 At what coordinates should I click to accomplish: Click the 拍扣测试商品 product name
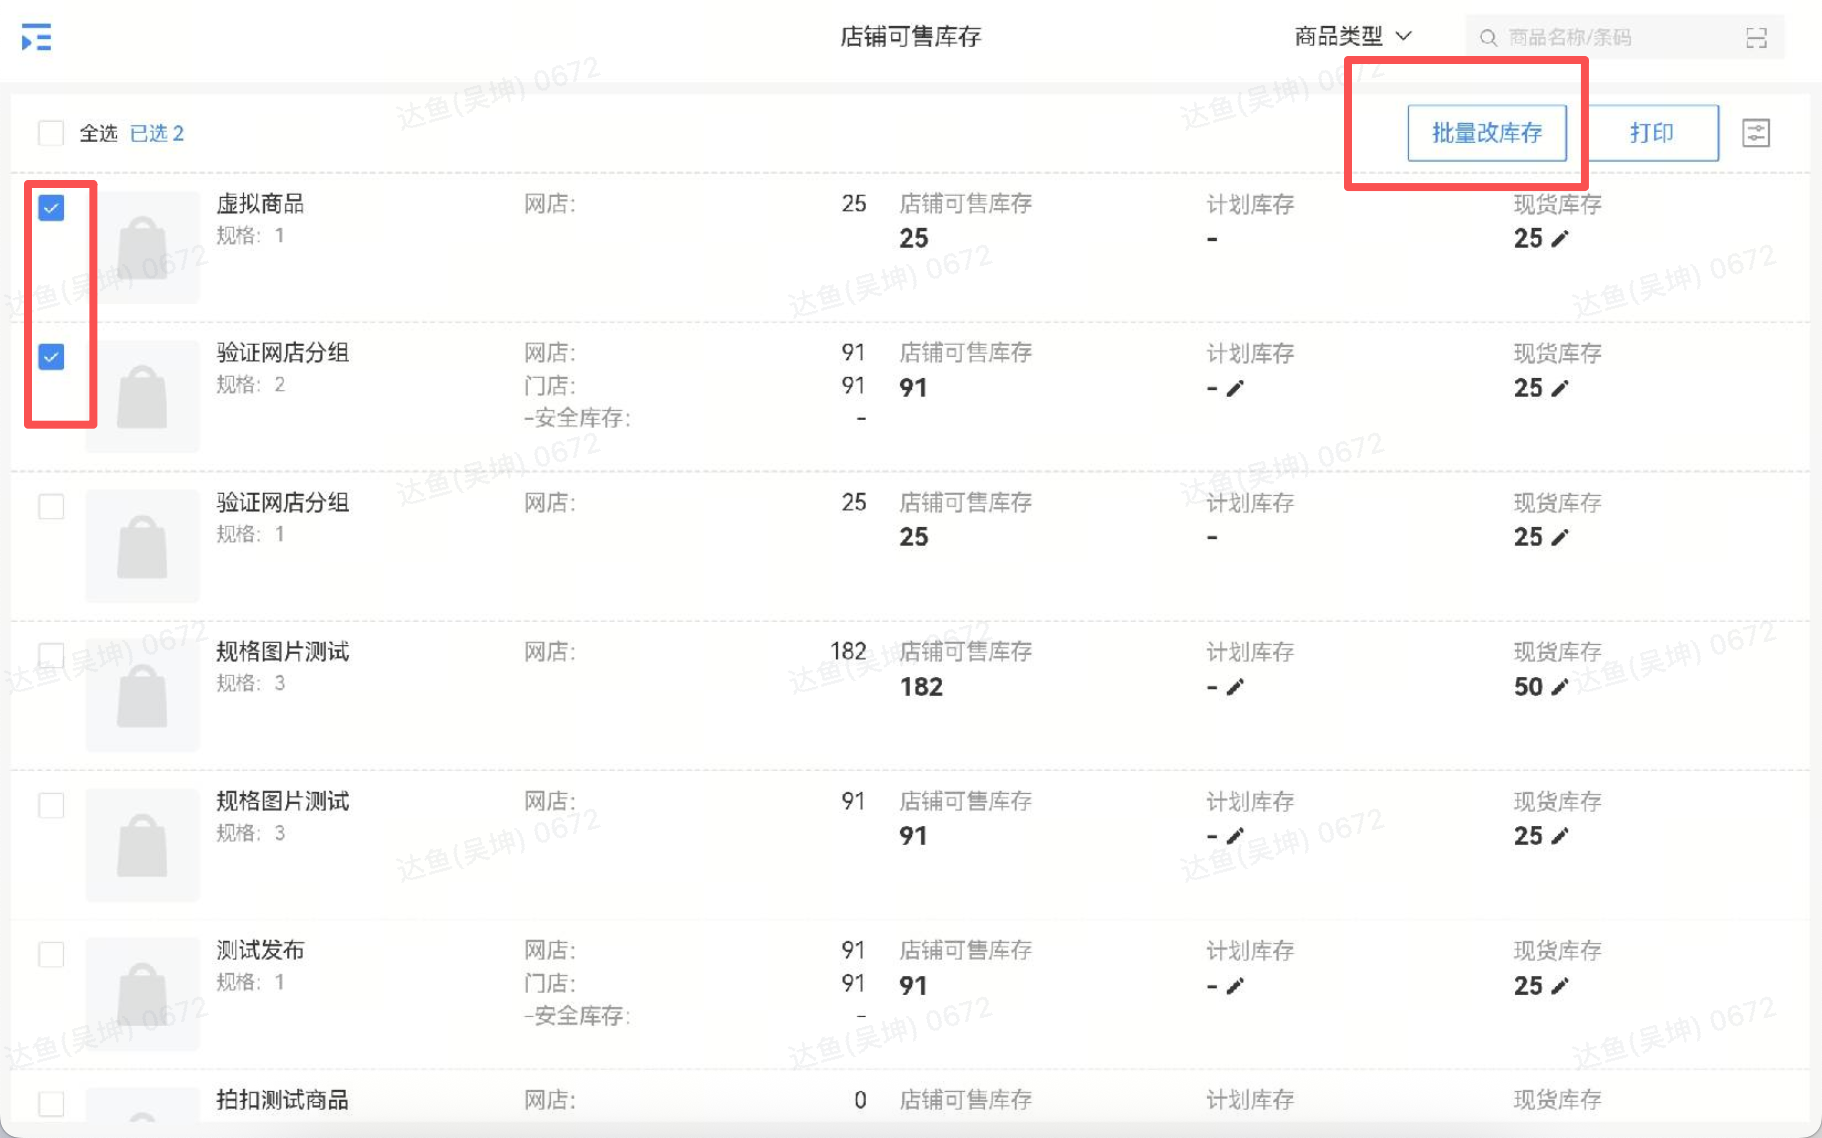[x=282, y=1100]
